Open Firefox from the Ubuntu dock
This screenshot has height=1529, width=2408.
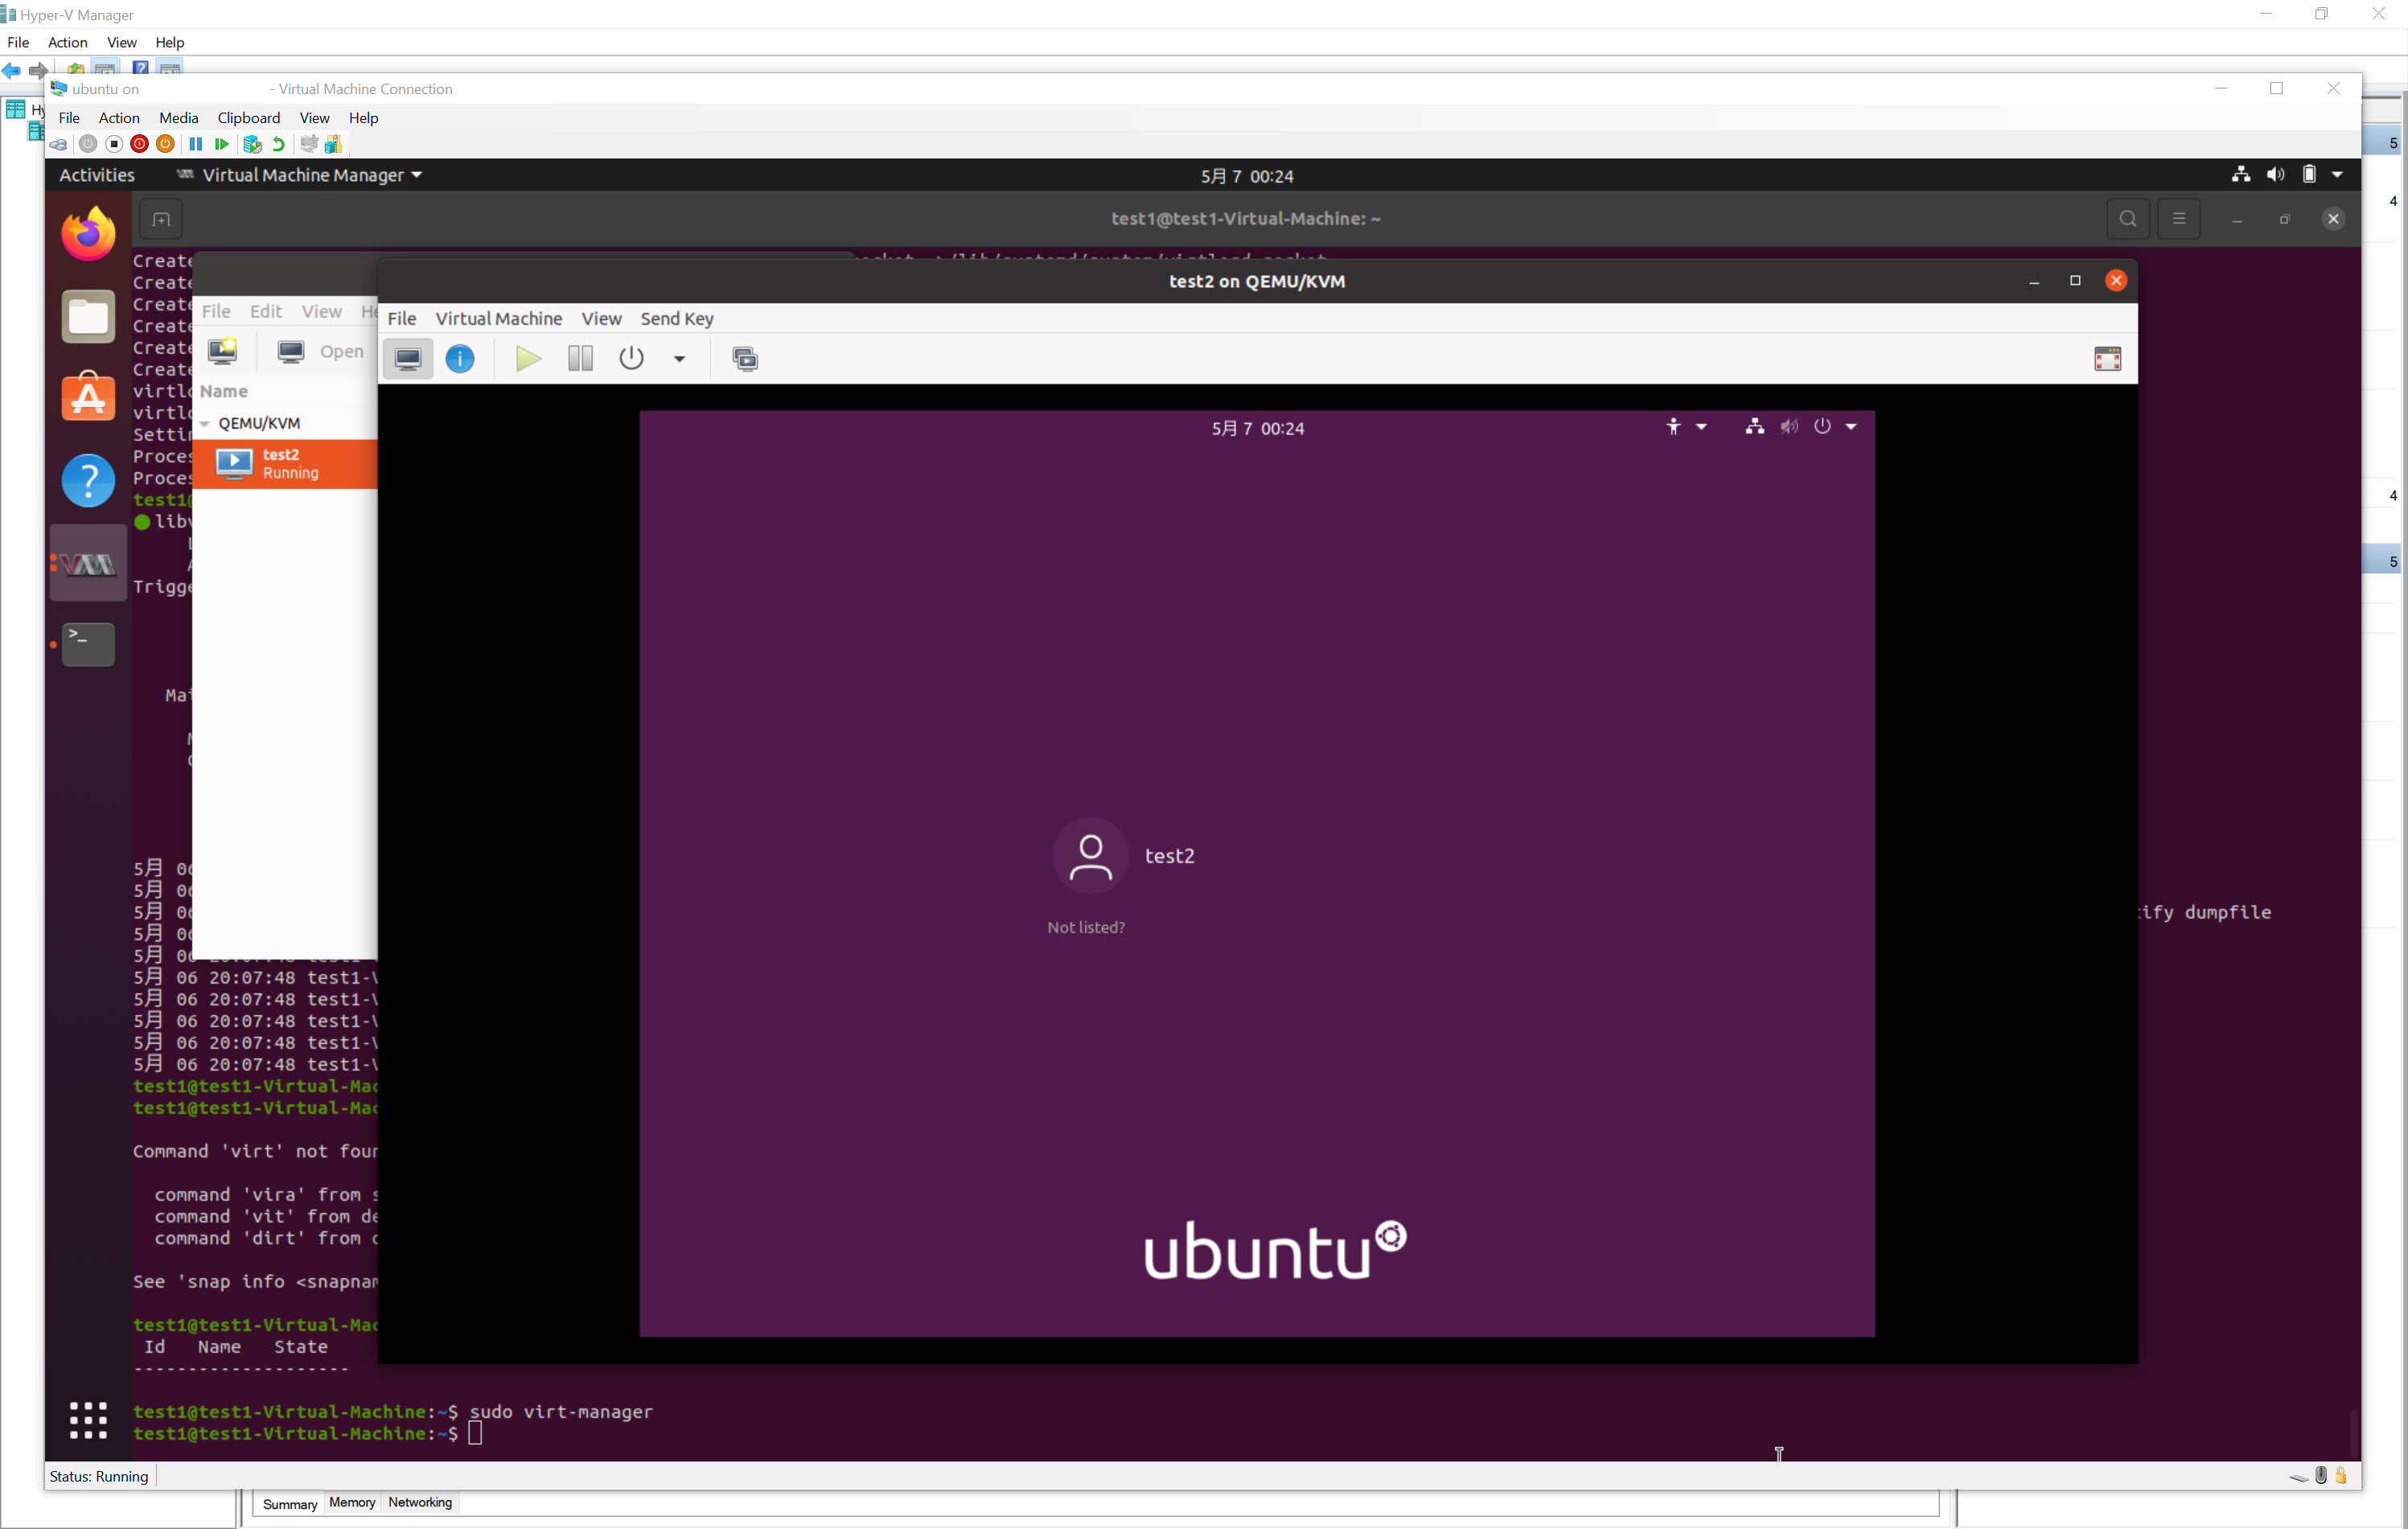(x=88, y=232)
